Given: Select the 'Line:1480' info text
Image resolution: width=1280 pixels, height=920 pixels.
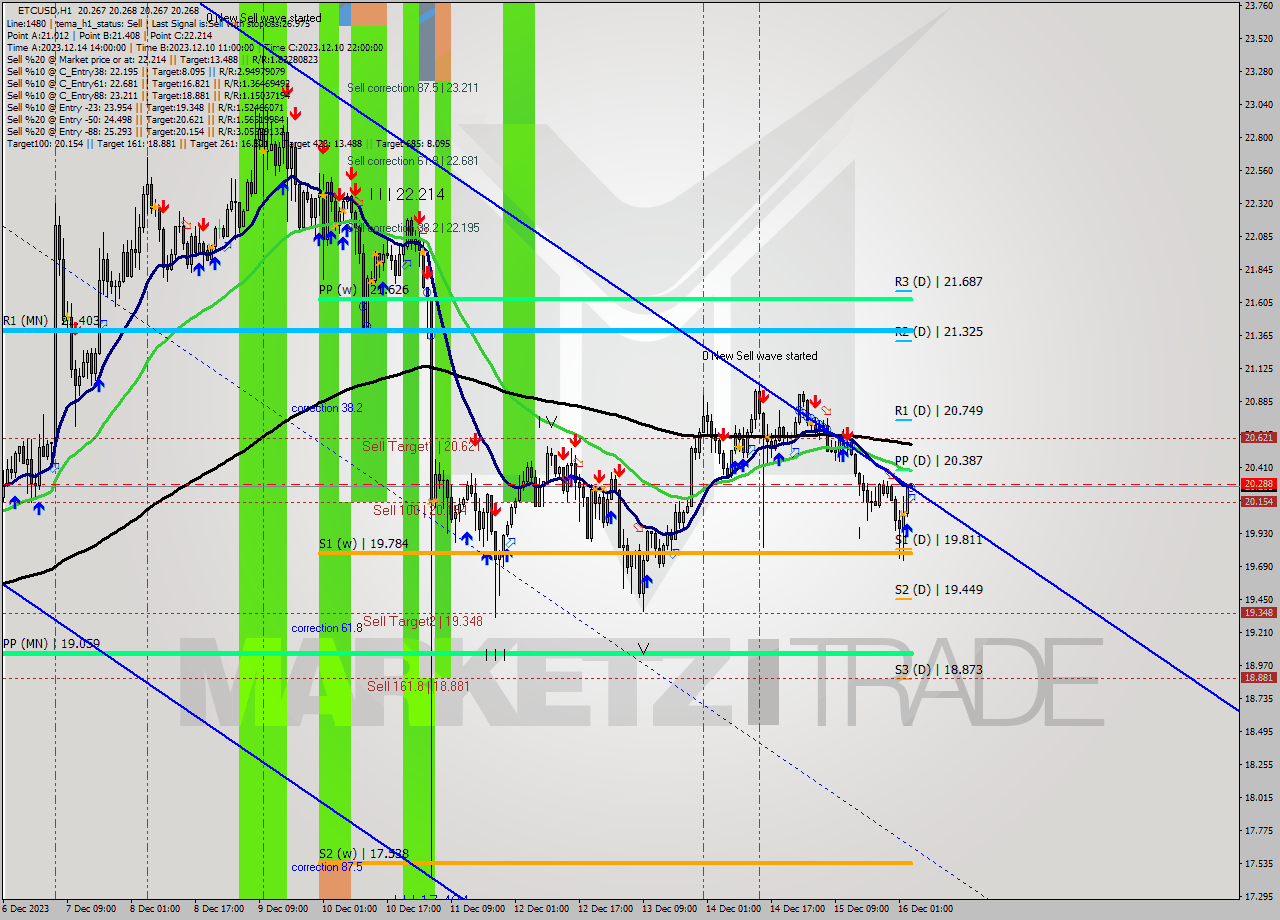Looking at the screenshot, I should point(26,23).
